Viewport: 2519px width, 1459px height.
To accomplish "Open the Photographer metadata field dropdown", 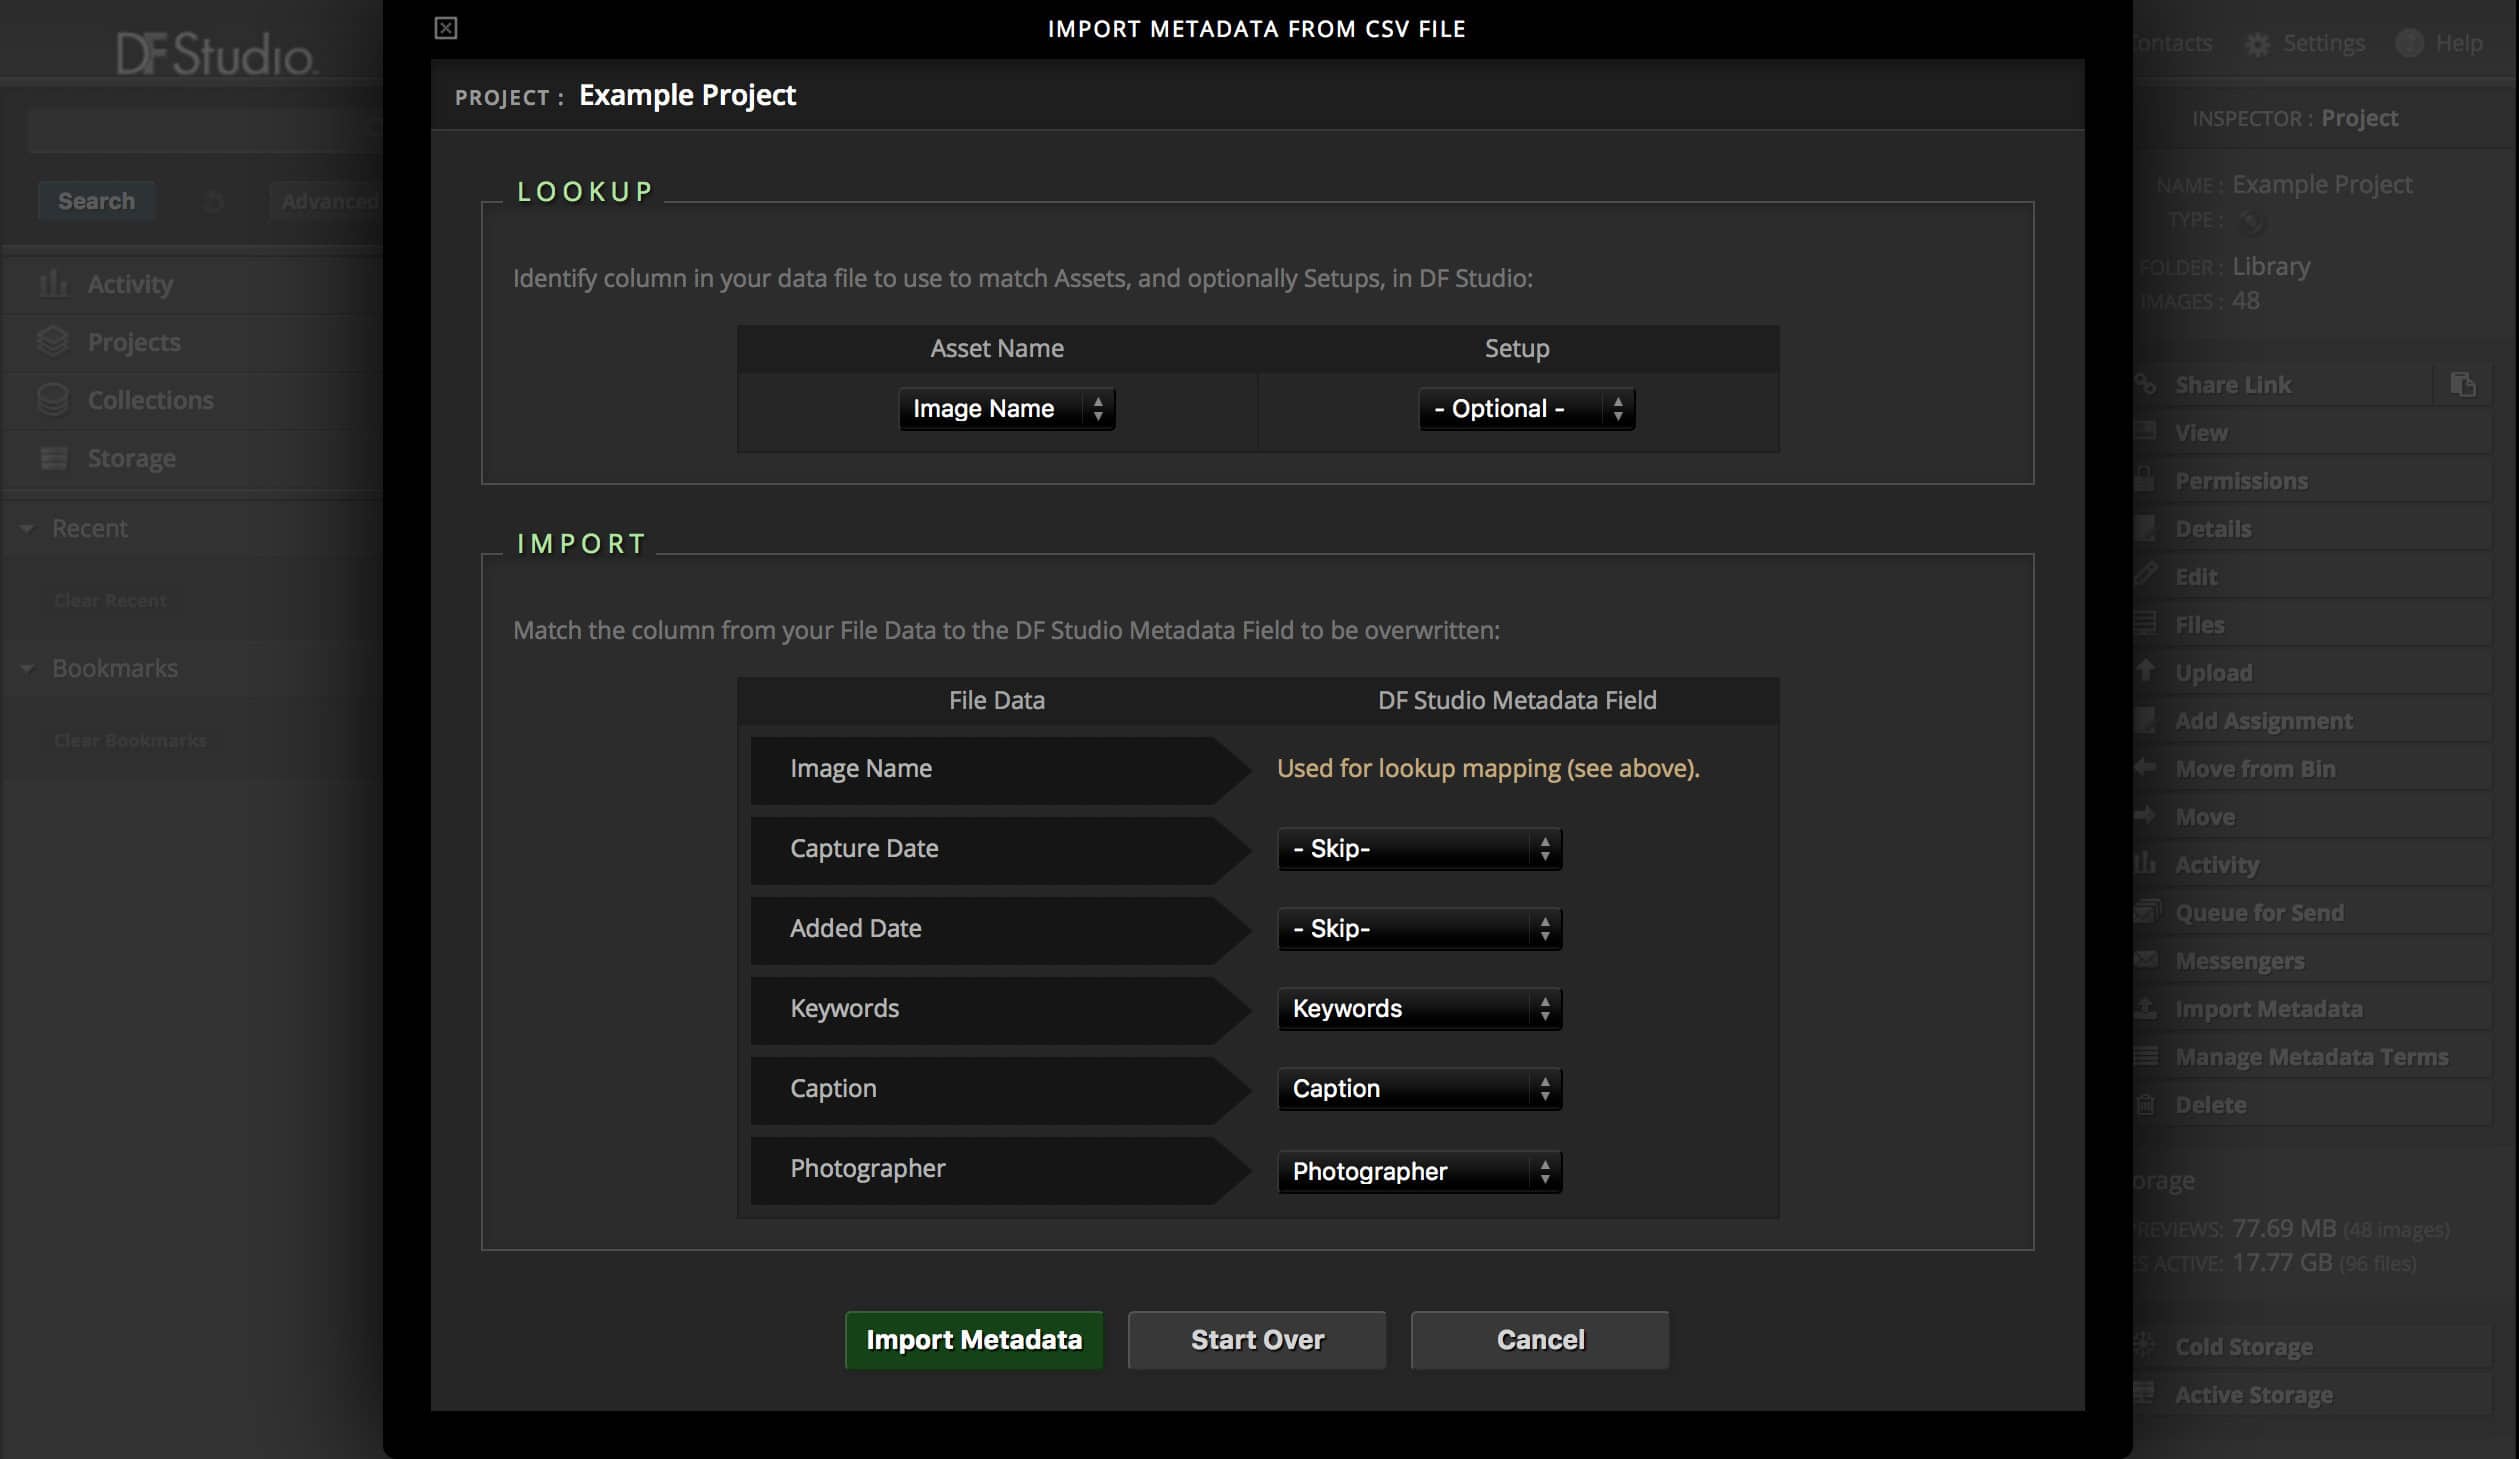I will pyautogui.click(x=1419, y=1171).
